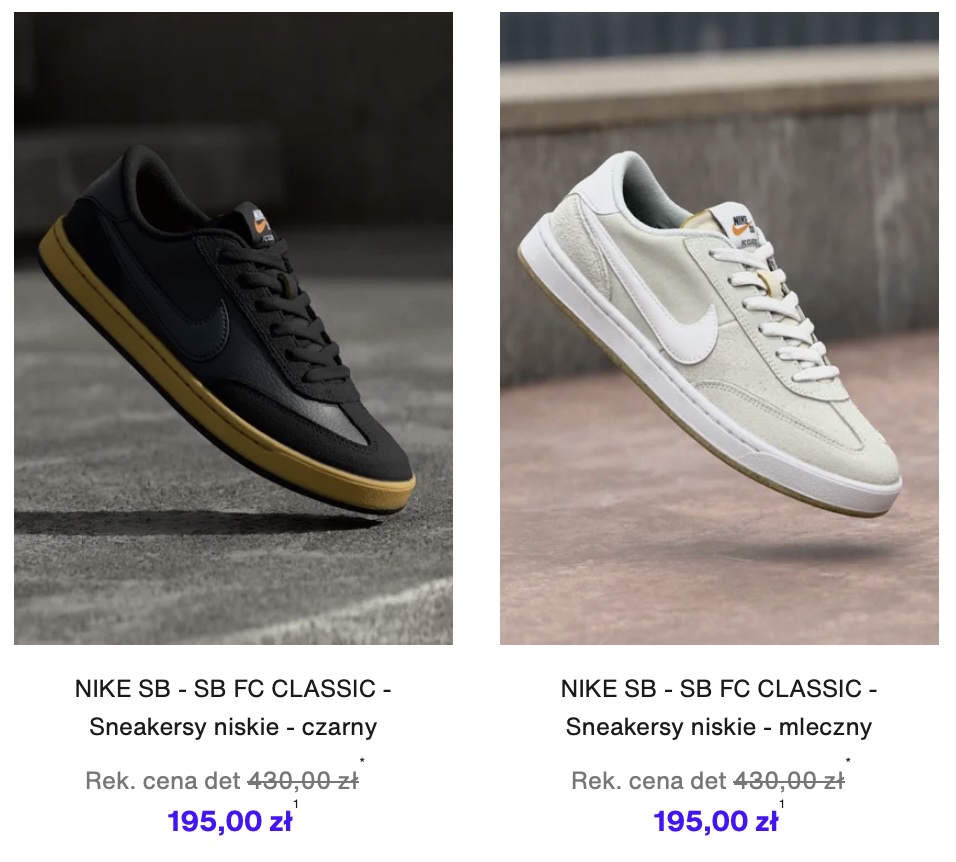Click the Nike SB tongue label on white shoe

pos(743,225)
